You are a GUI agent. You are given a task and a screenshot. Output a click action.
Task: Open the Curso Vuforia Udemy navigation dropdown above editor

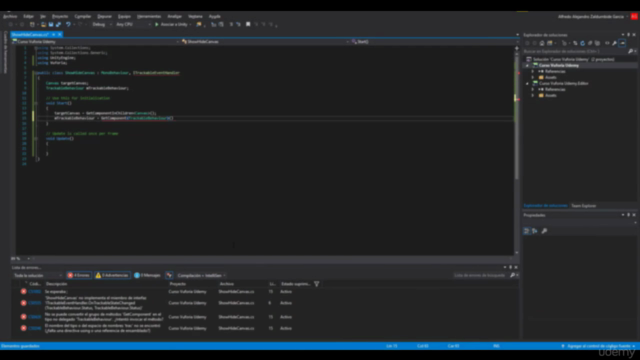click(x=96, y=42)
